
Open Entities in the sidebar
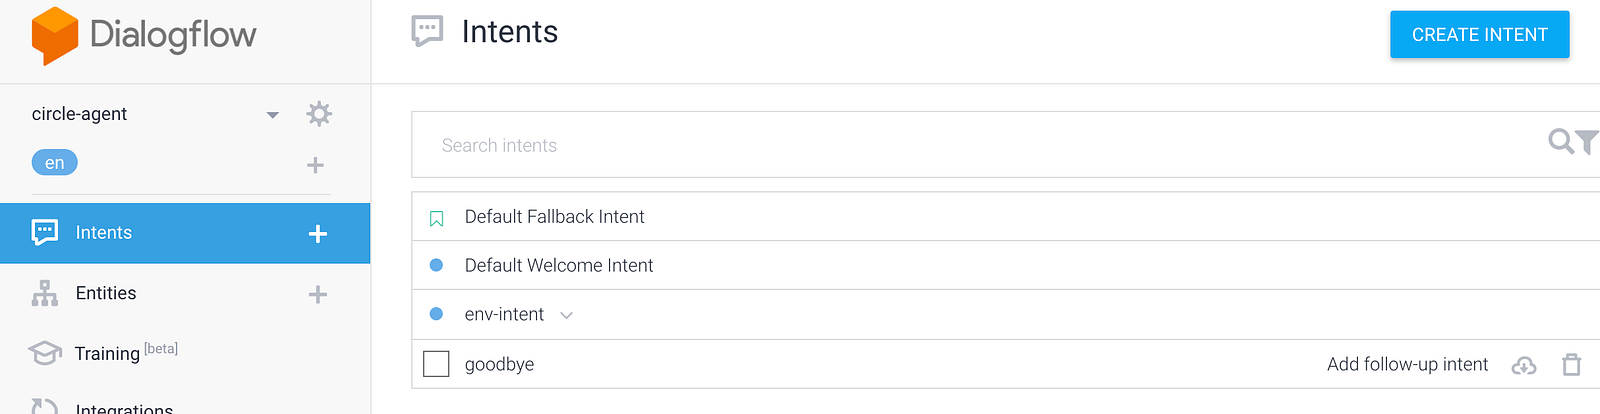[105, 293]
